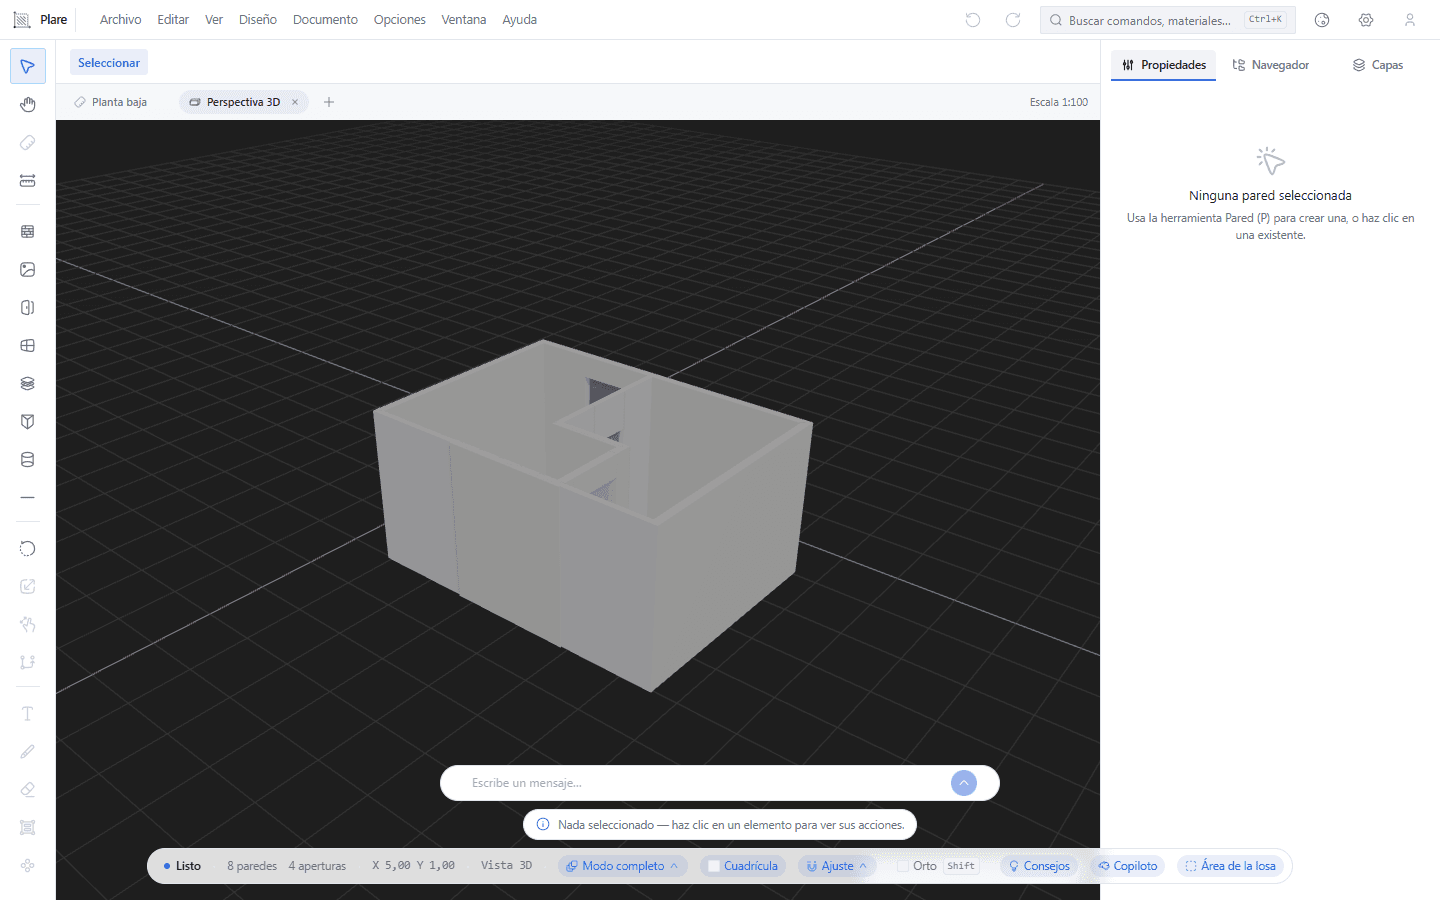Pick the straight line tool
The width and height of the screenshot is (1440, 900).
28,497
